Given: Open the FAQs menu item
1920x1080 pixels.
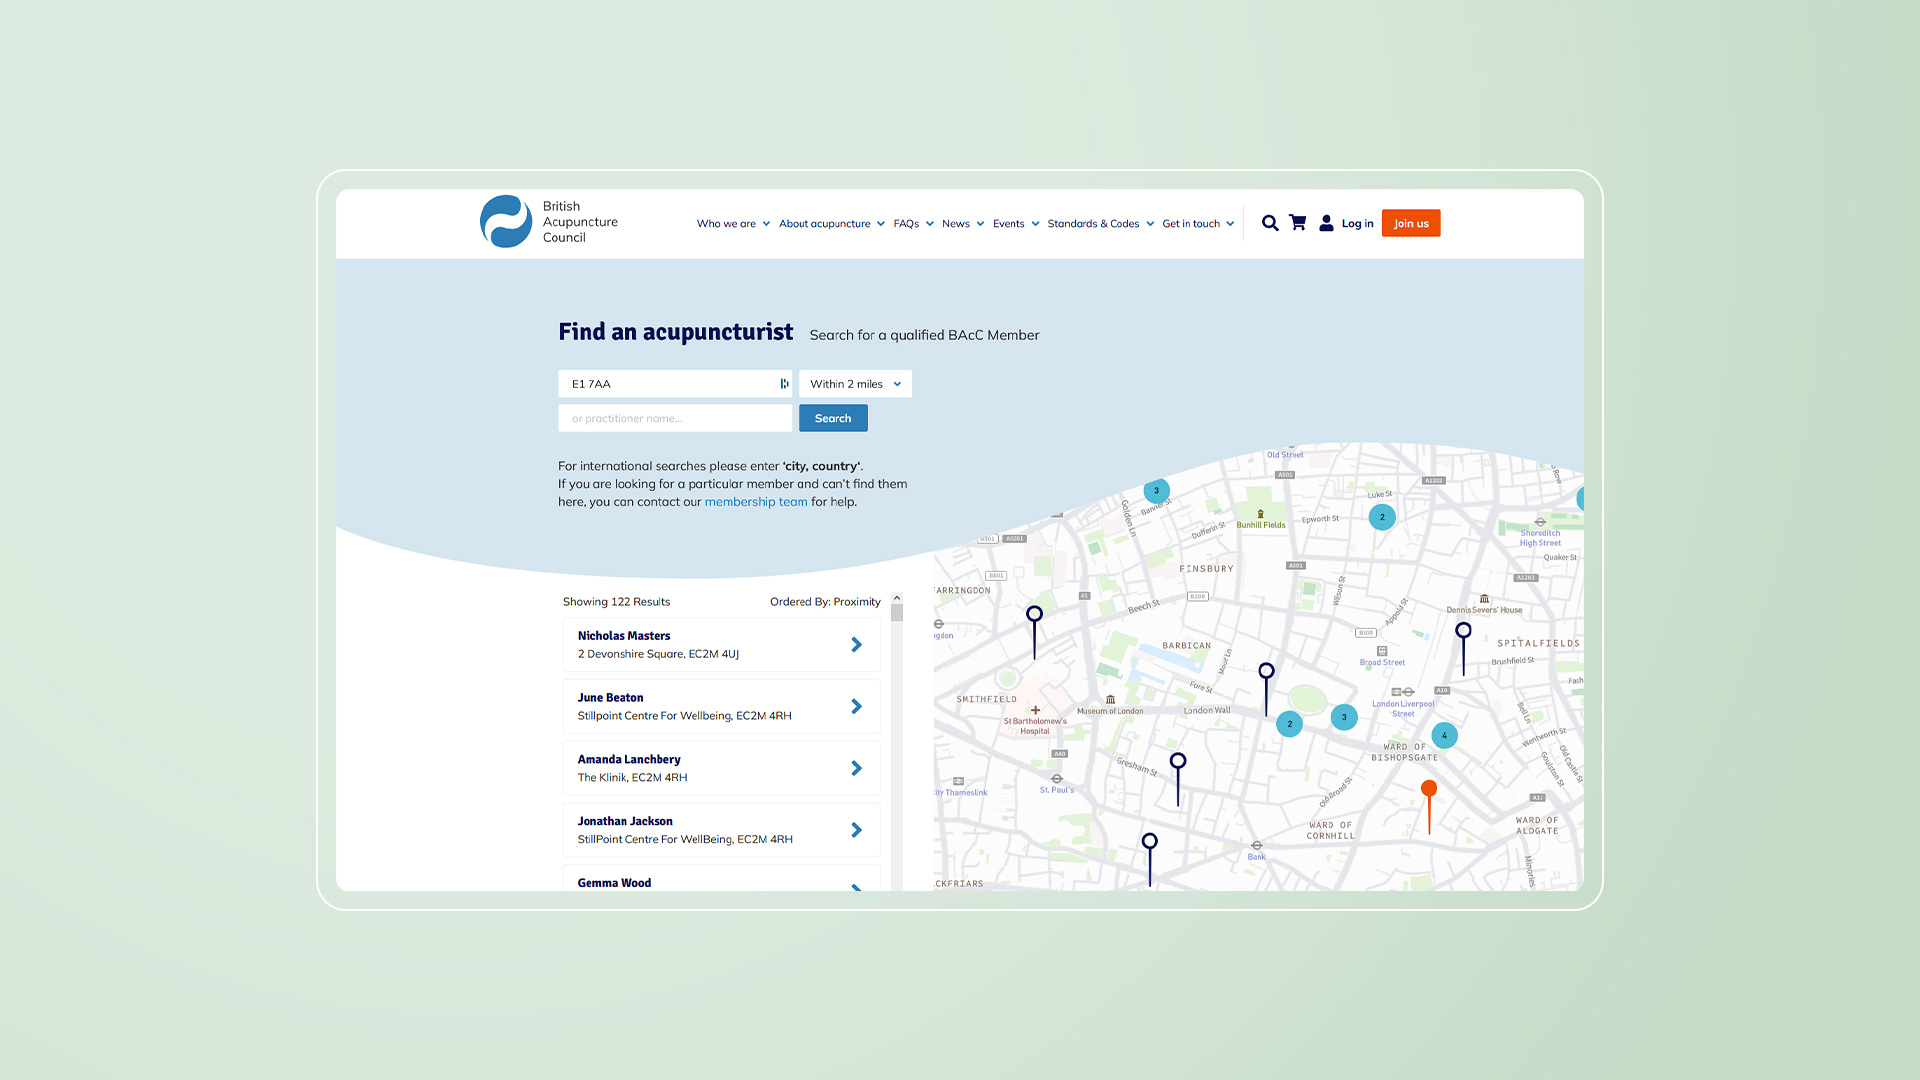Looking at the screenshot, I should 913,224.
